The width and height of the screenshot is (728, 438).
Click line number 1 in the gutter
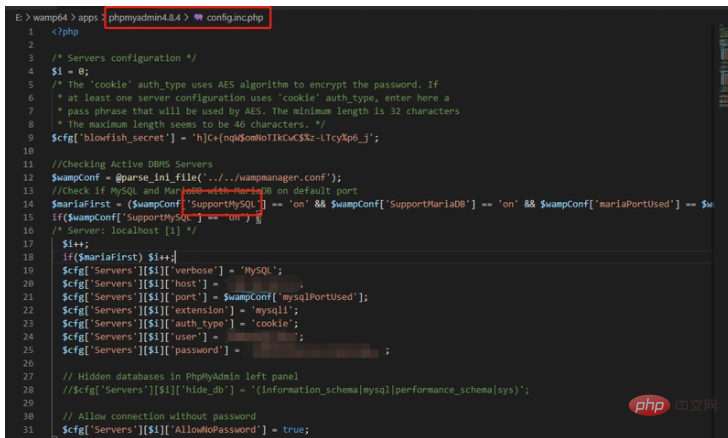coord(31,32)
